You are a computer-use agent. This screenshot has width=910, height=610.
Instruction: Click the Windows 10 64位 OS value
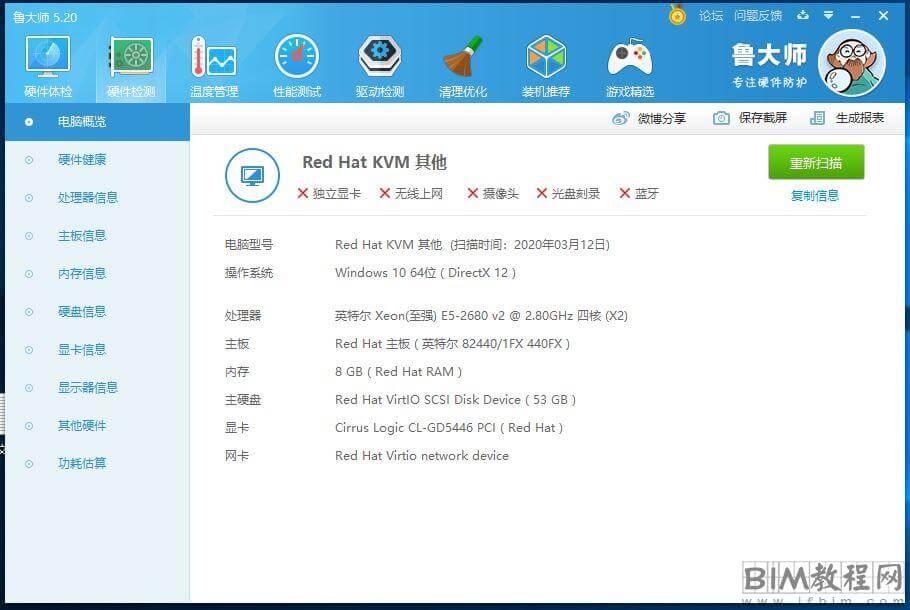click(x=425, y=273)
